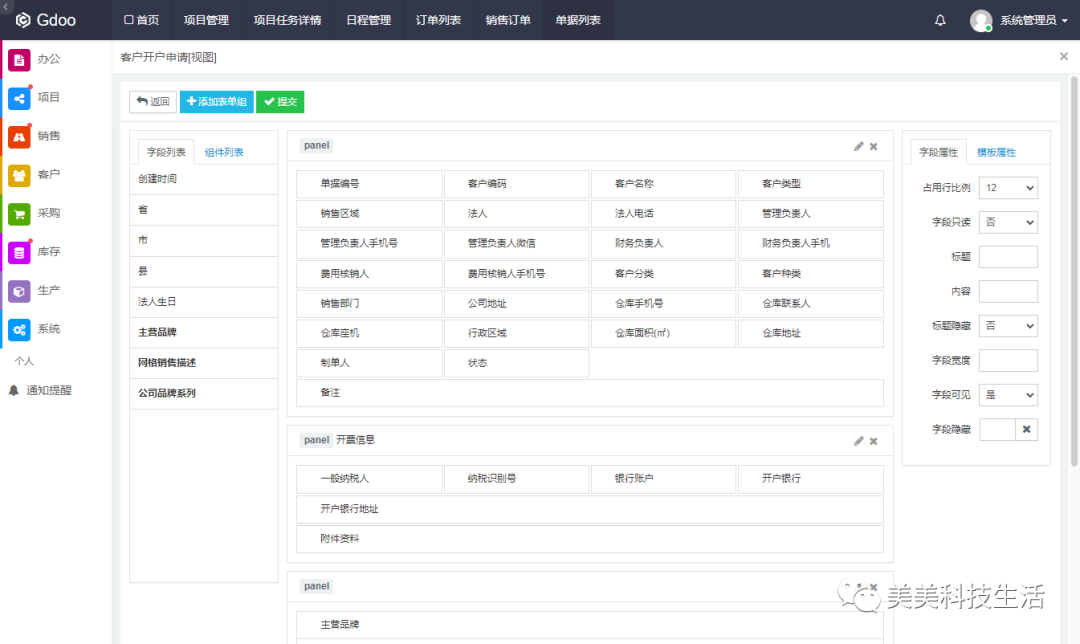Open 销售订单 in the top navigation
The image size is (1080, 644).
pos(508,20)
